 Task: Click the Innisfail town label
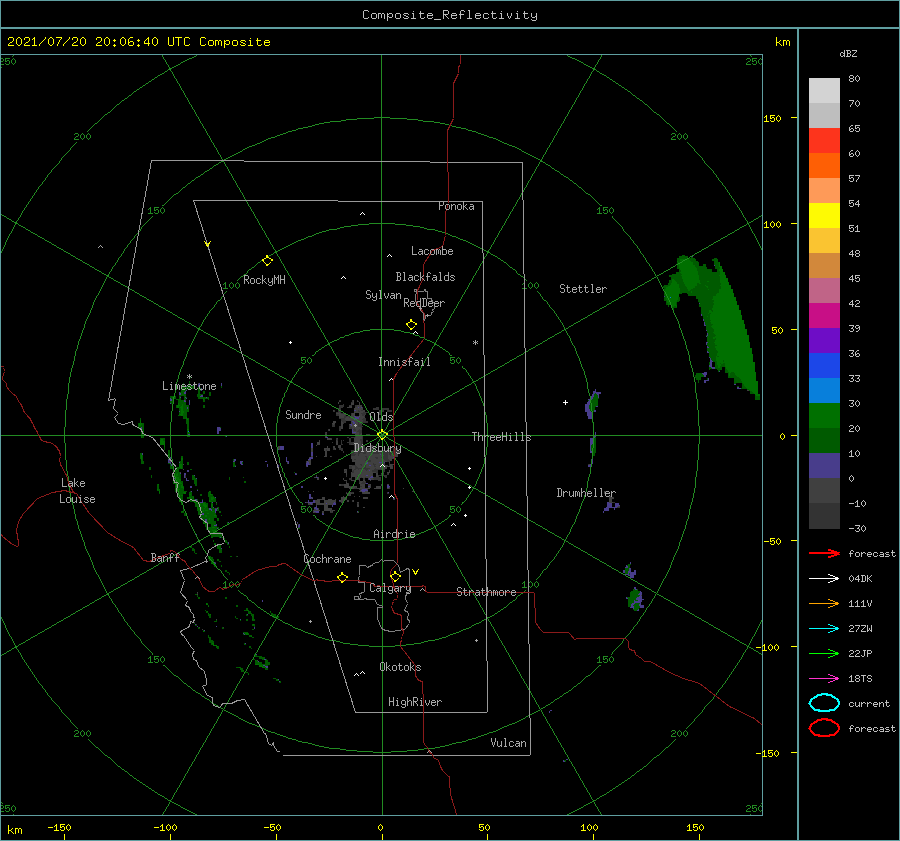coord(404,362)
